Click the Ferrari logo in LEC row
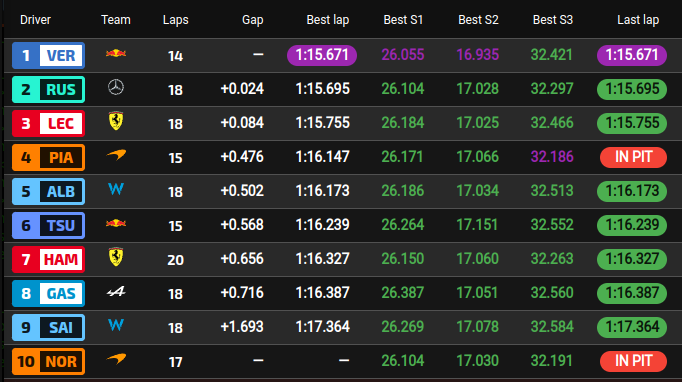This screenshot has height=382, width=682. pyautogui.click(x=116, y=121)
